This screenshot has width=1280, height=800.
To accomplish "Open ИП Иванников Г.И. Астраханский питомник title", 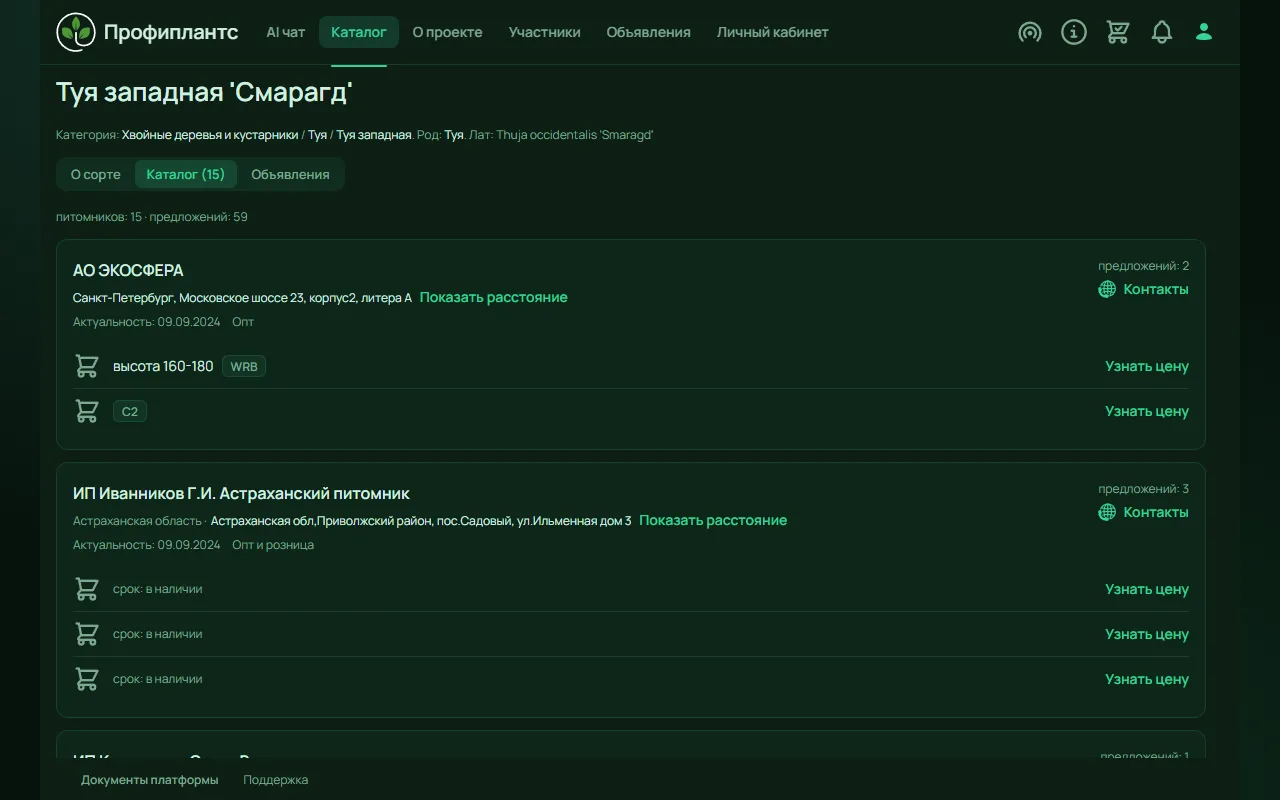I will [x=241, y=493].
